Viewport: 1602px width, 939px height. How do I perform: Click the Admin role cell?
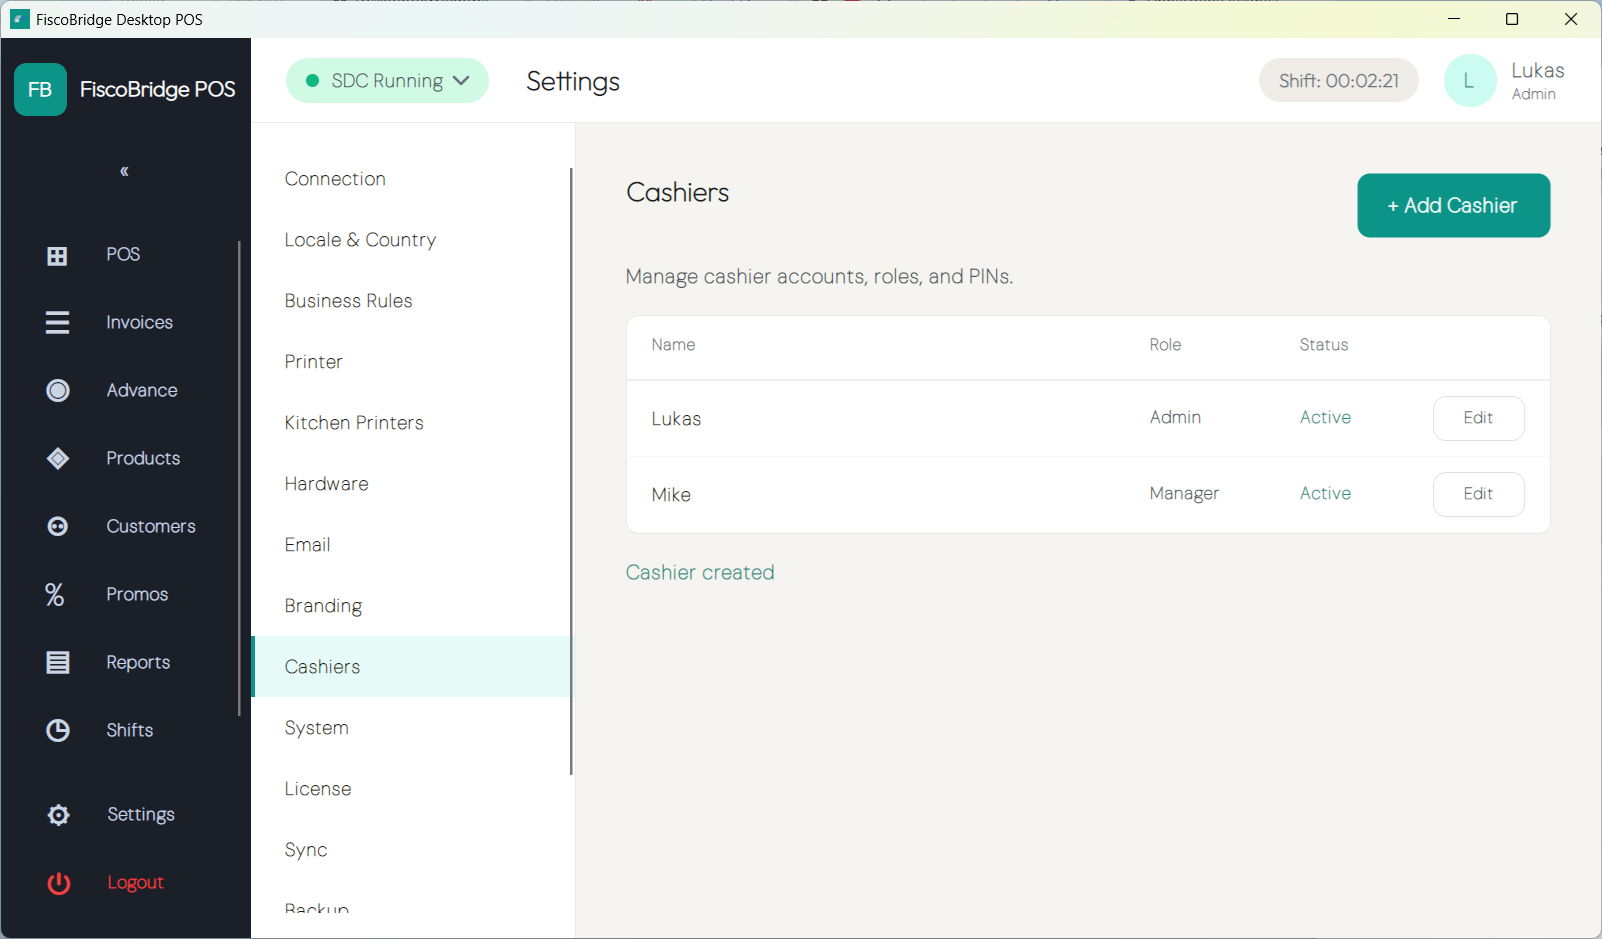[1175, 417]
